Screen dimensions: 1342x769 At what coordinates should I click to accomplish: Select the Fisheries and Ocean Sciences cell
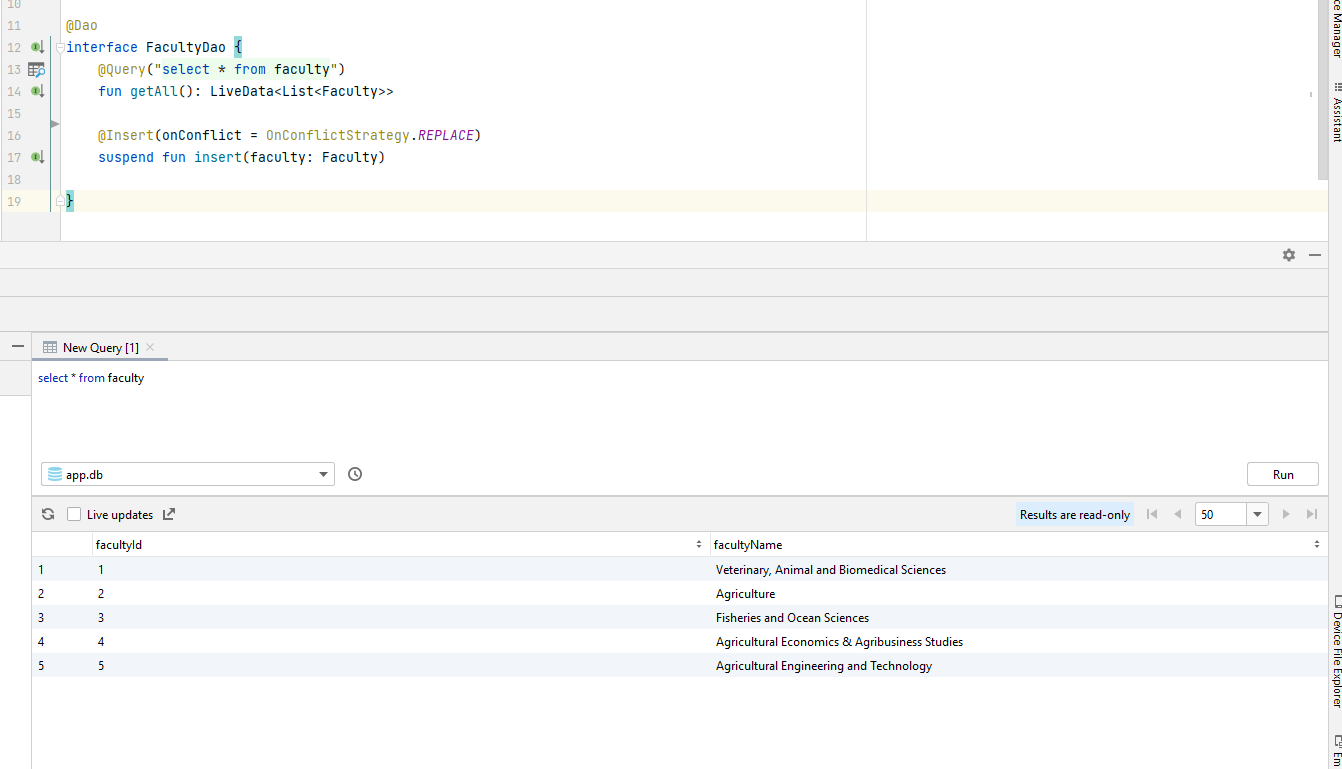(x=1018, y=618)
